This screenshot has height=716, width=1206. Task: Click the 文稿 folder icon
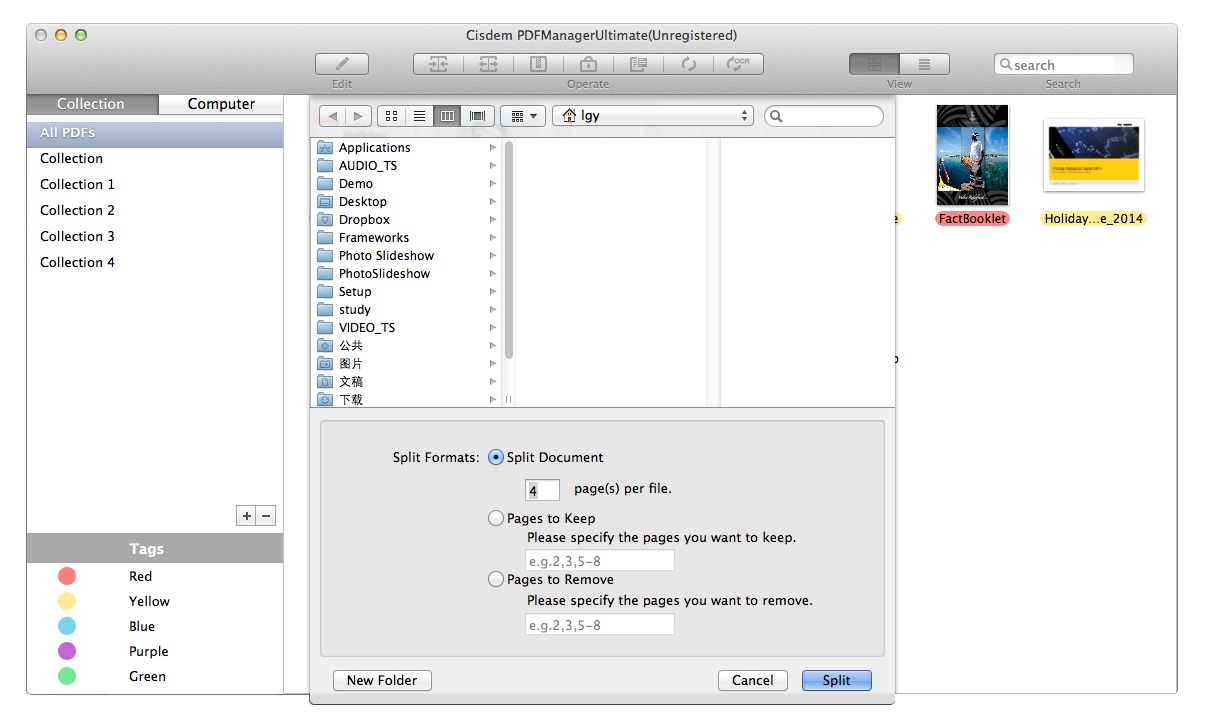pyautogui.click(x=325, y=382)
